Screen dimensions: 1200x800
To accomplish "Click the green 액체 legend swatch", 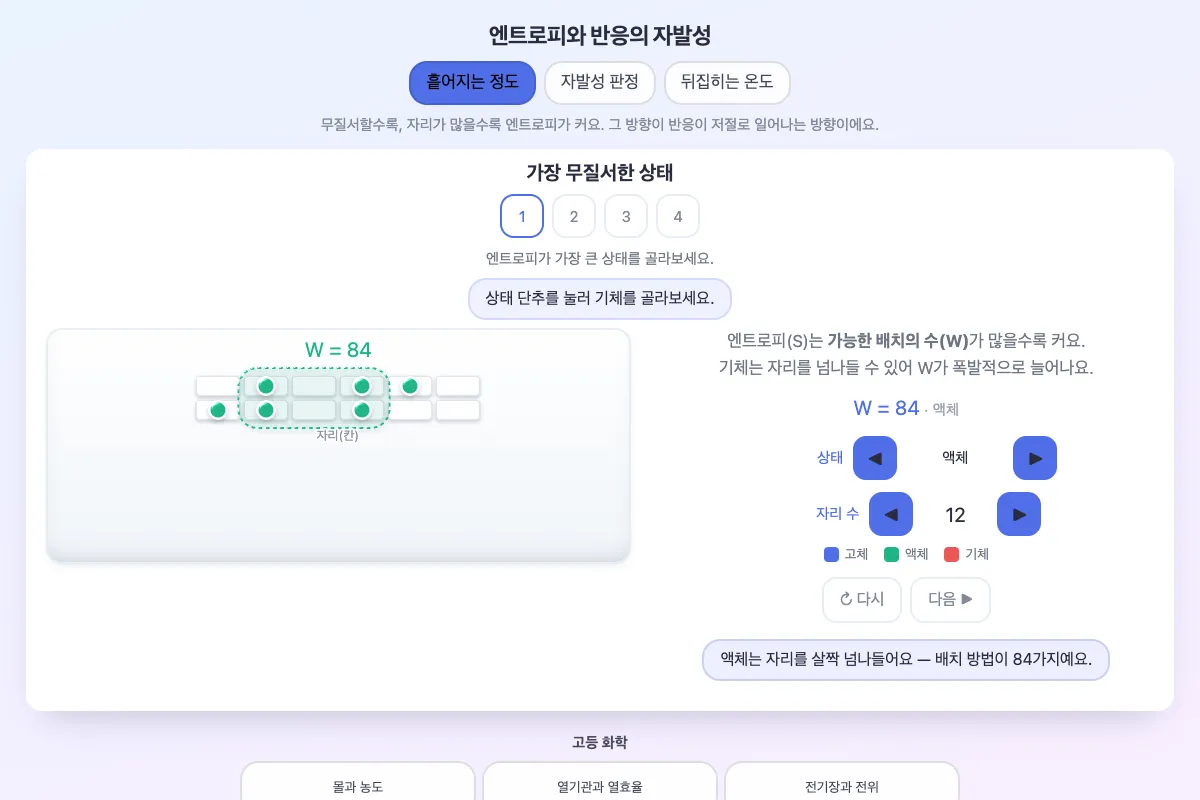I will click(x=891, y=554).
